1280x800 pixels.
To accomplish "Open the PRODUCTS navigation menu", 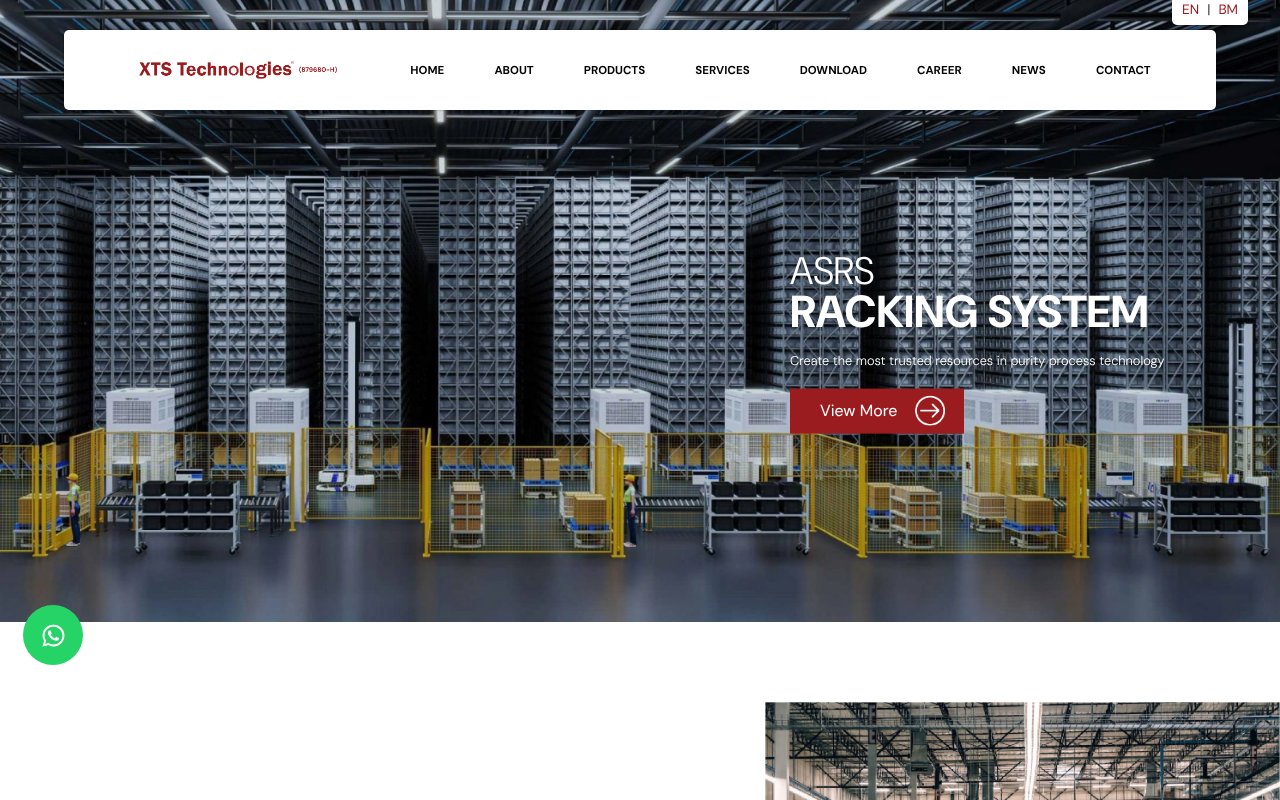I will pyautogui.click(x=614, y=70).
